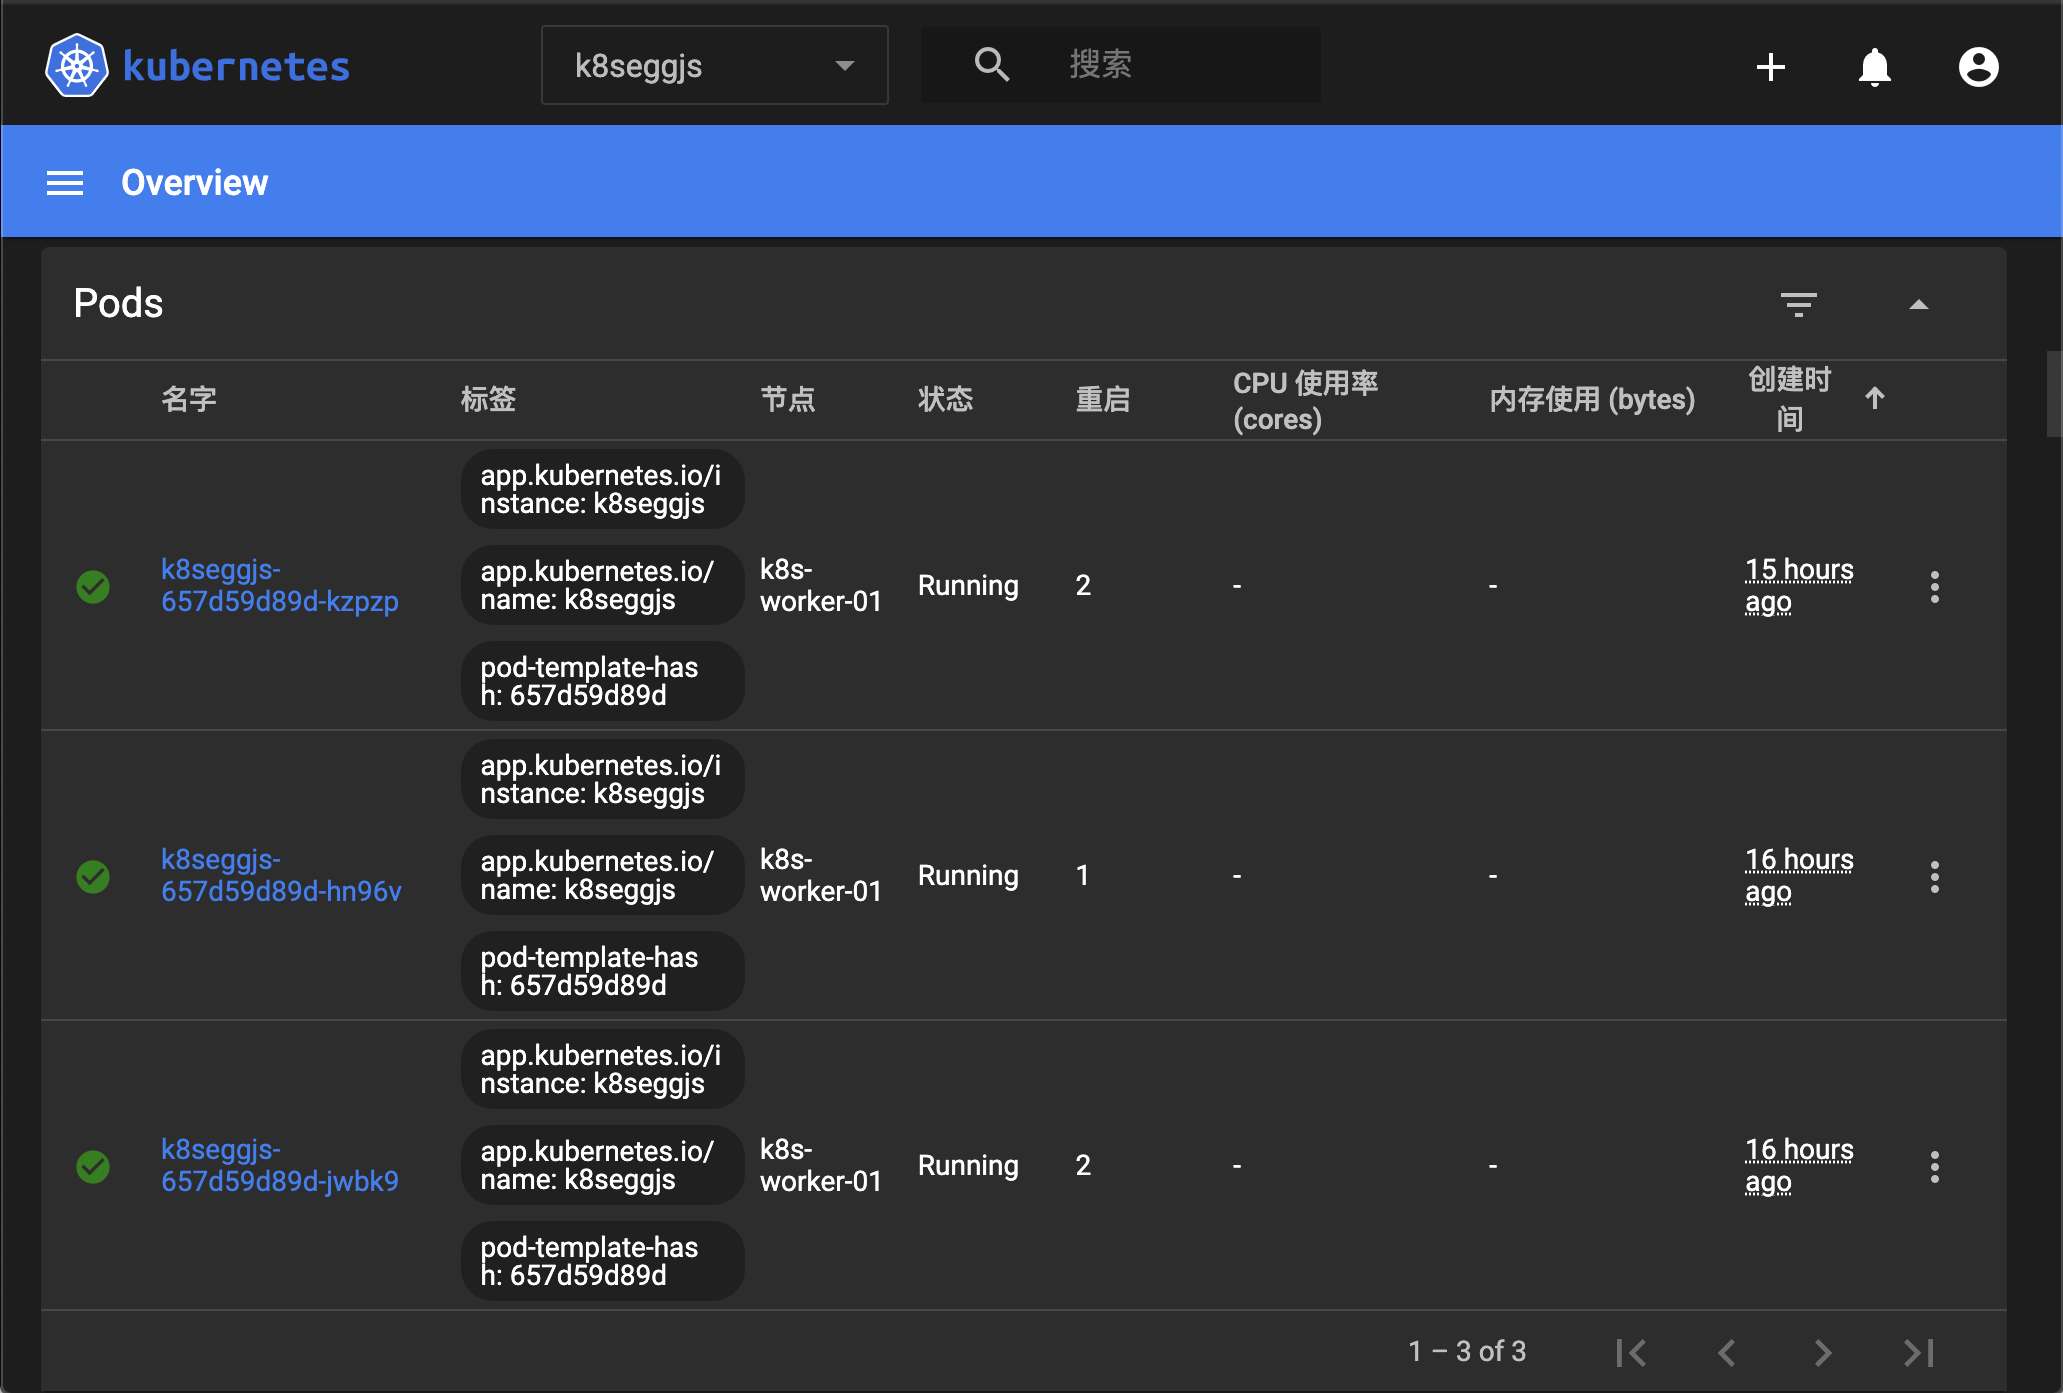The width and height of the screenshot is (2063, 1393).
Task: Open the notifications bell
Action: 1874,67
